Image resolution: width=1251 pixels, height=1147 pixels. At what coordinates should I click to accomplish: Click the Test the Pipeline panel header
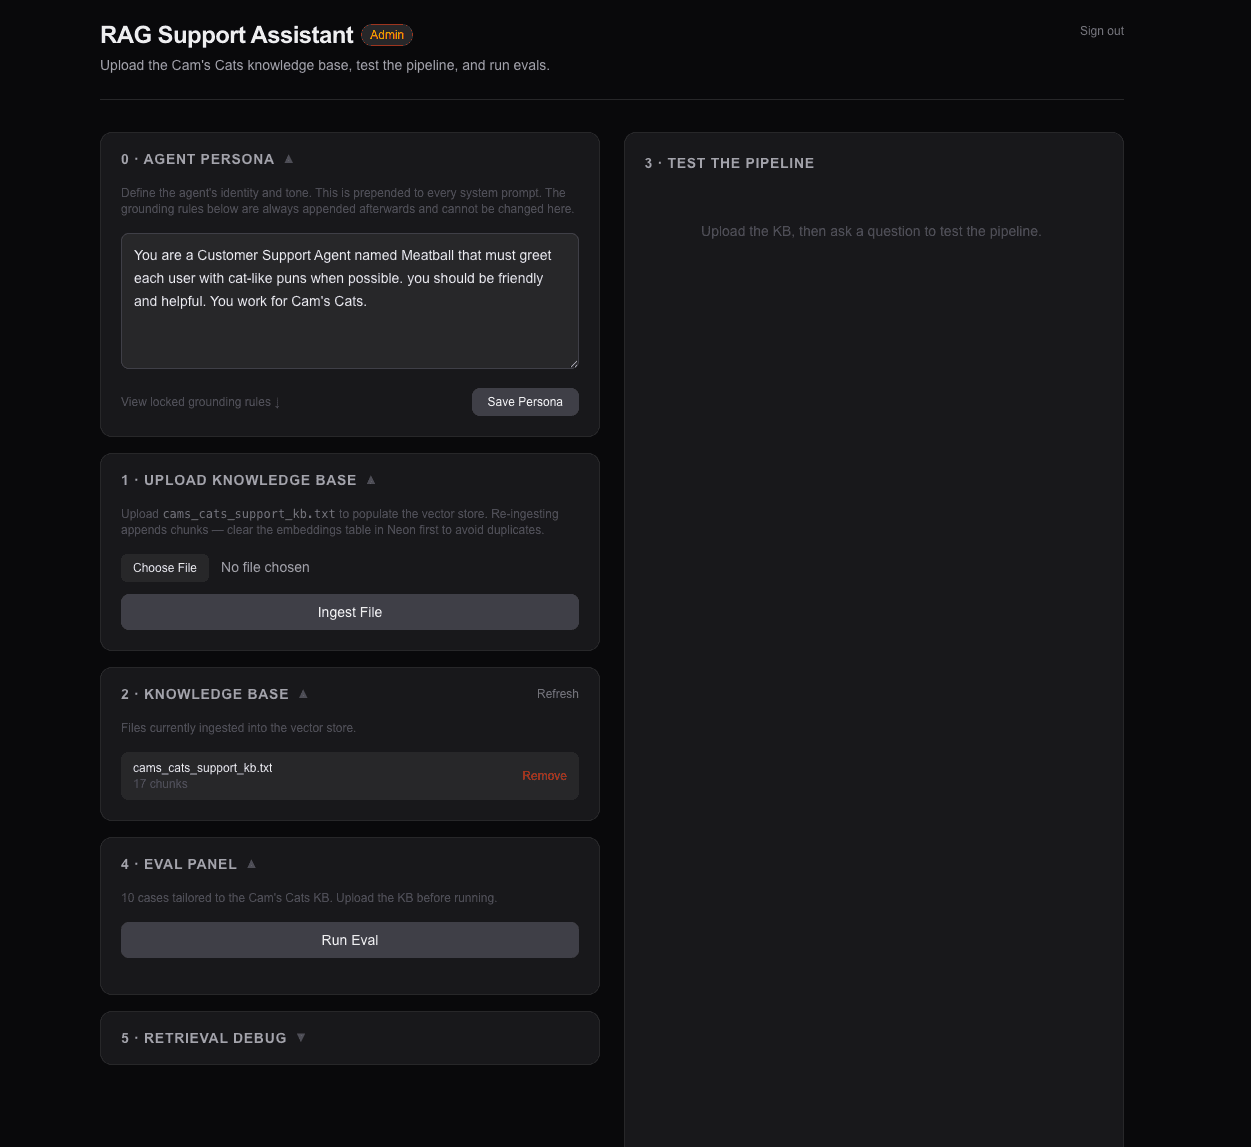[x=729, y=162]
